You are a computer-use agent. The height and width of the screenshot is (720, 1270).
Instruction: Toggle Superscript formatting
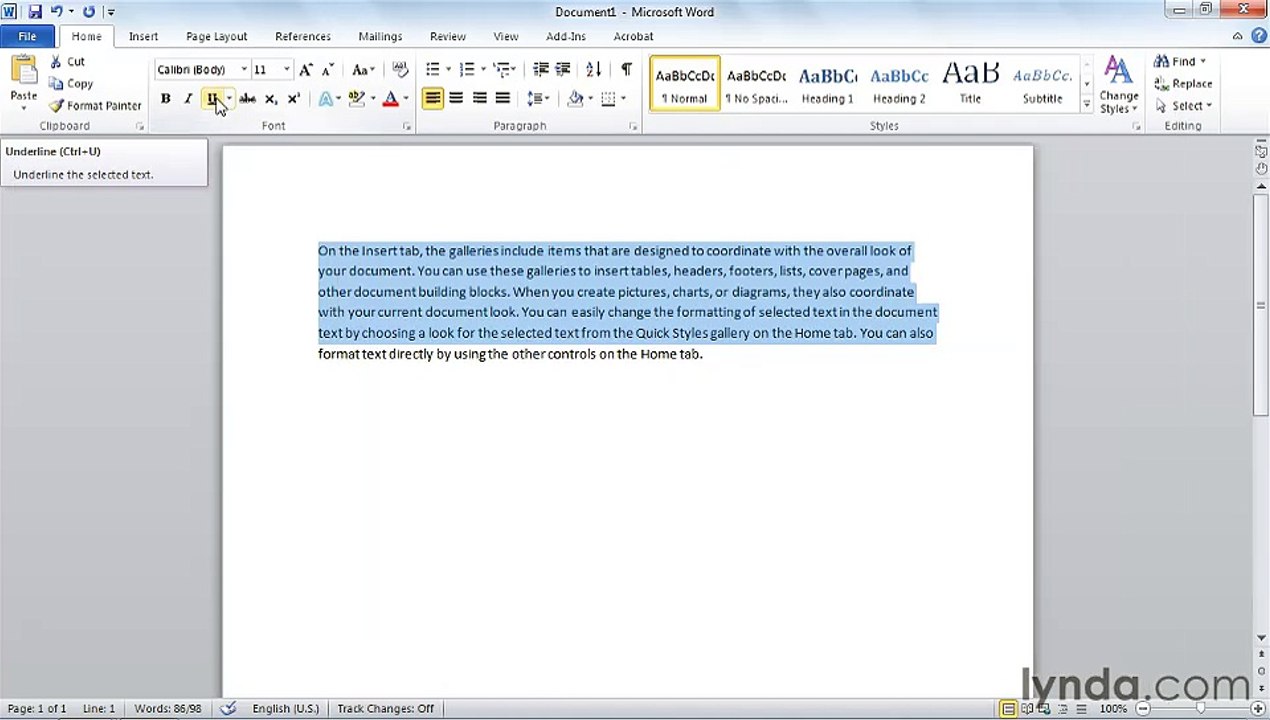(293, 99)
